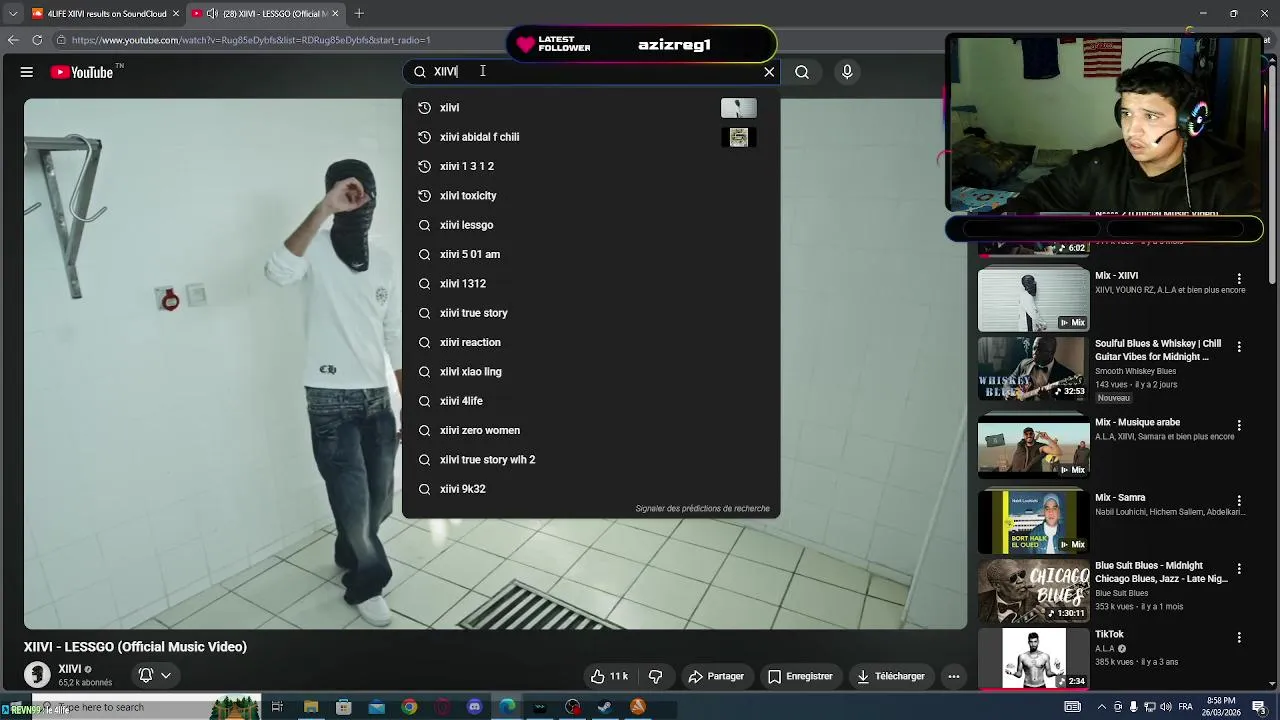Open options menu for "Mix - XIIVI"
This screenshot has width=1280, height=720.
pyautogui.click(x=1239, y=279)
